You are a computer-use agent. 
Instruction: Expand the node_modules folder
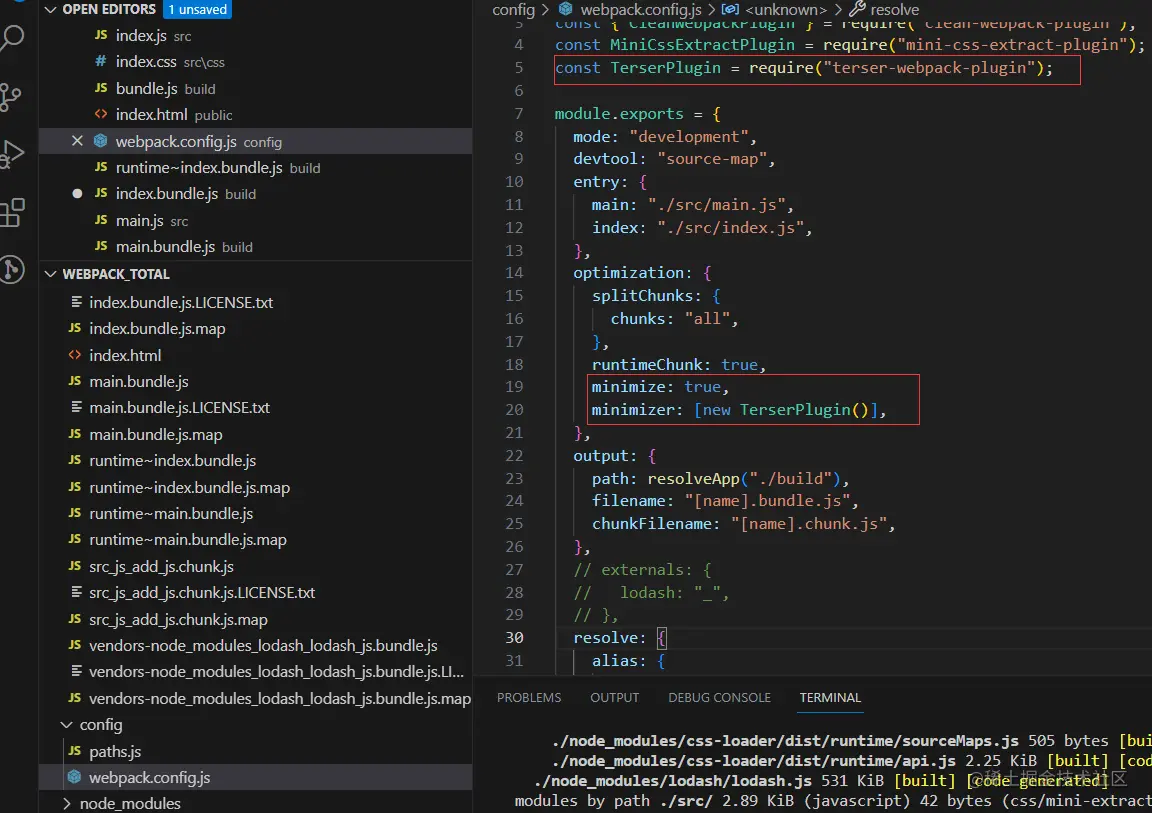click(66, 803)
